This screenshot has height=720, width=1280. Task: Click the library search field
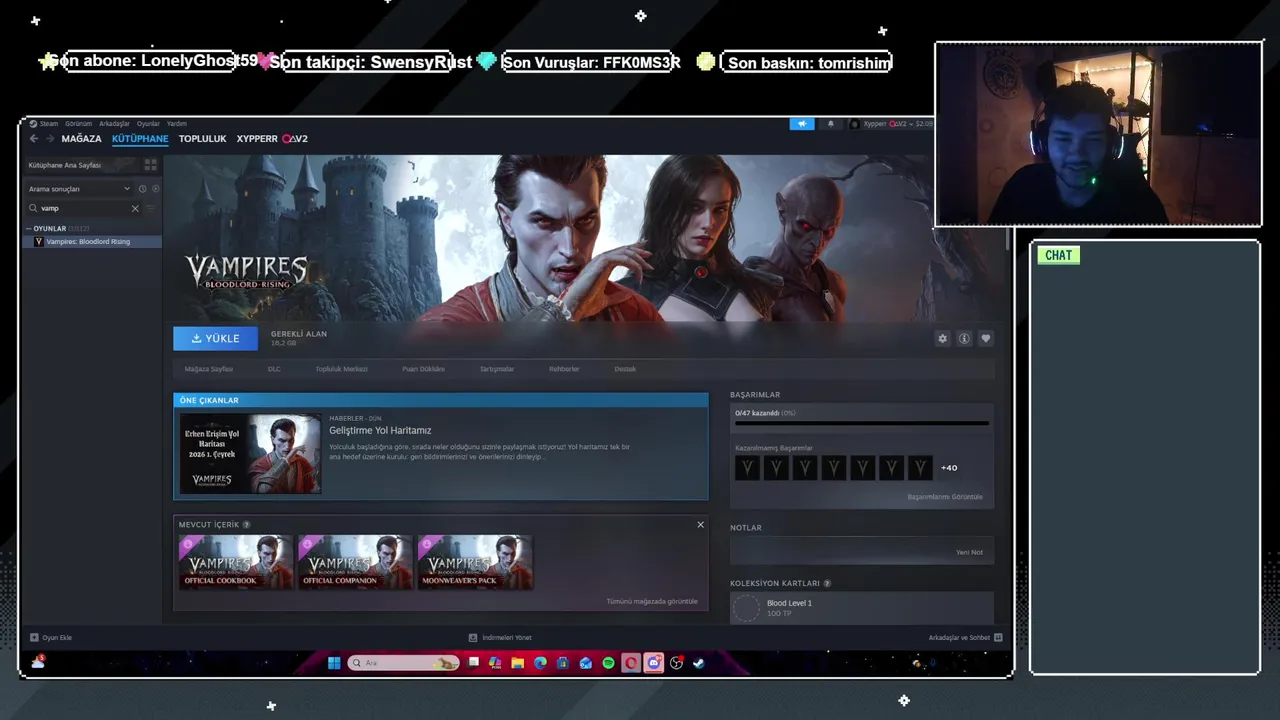click(x=84, y=208)
